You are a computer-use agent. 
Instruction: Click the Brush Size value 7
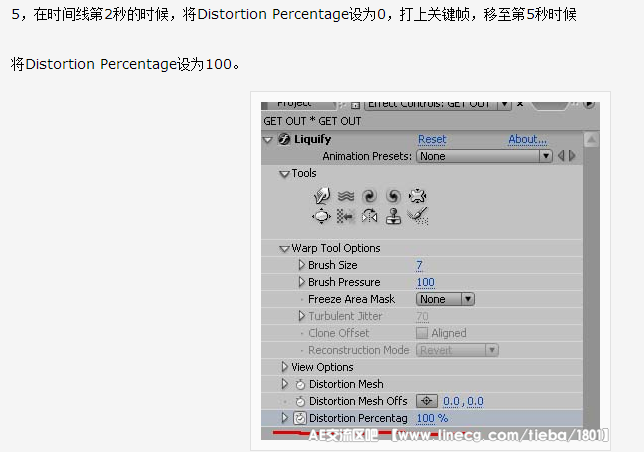pyautogui.click(x=419, y=265)
